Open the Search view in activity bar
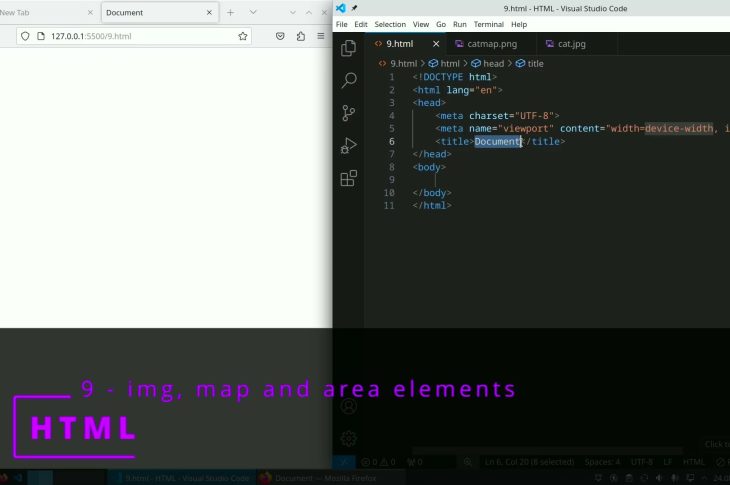 349,80
